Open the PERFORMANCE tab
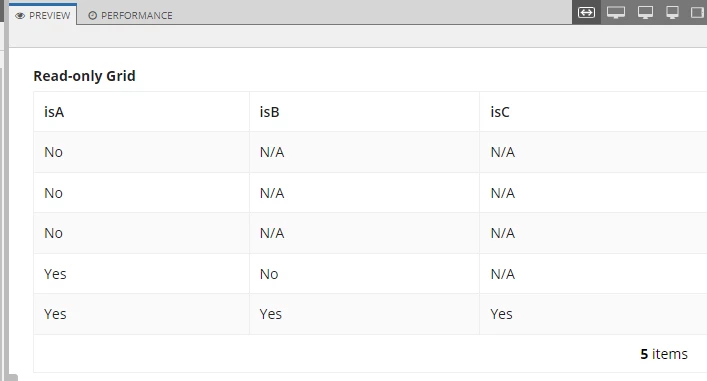 click(x=130, y=16)
